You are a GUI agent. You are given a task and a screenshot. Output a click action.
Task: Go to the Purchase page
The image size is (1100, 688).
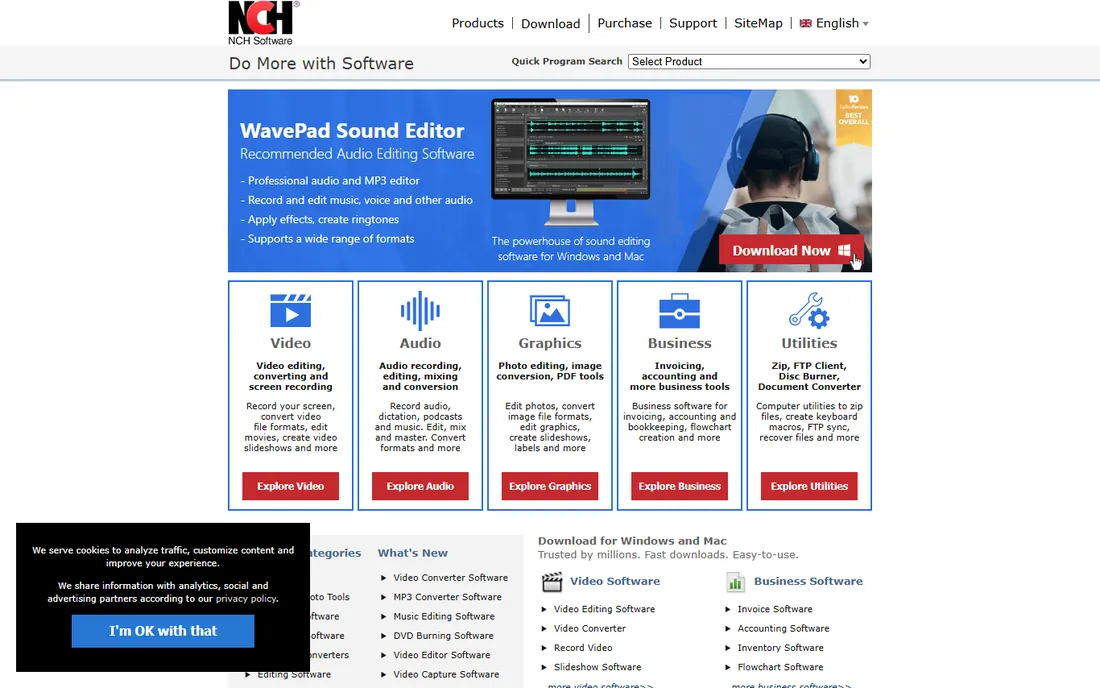pyautogui.click(x=624, y=23)
